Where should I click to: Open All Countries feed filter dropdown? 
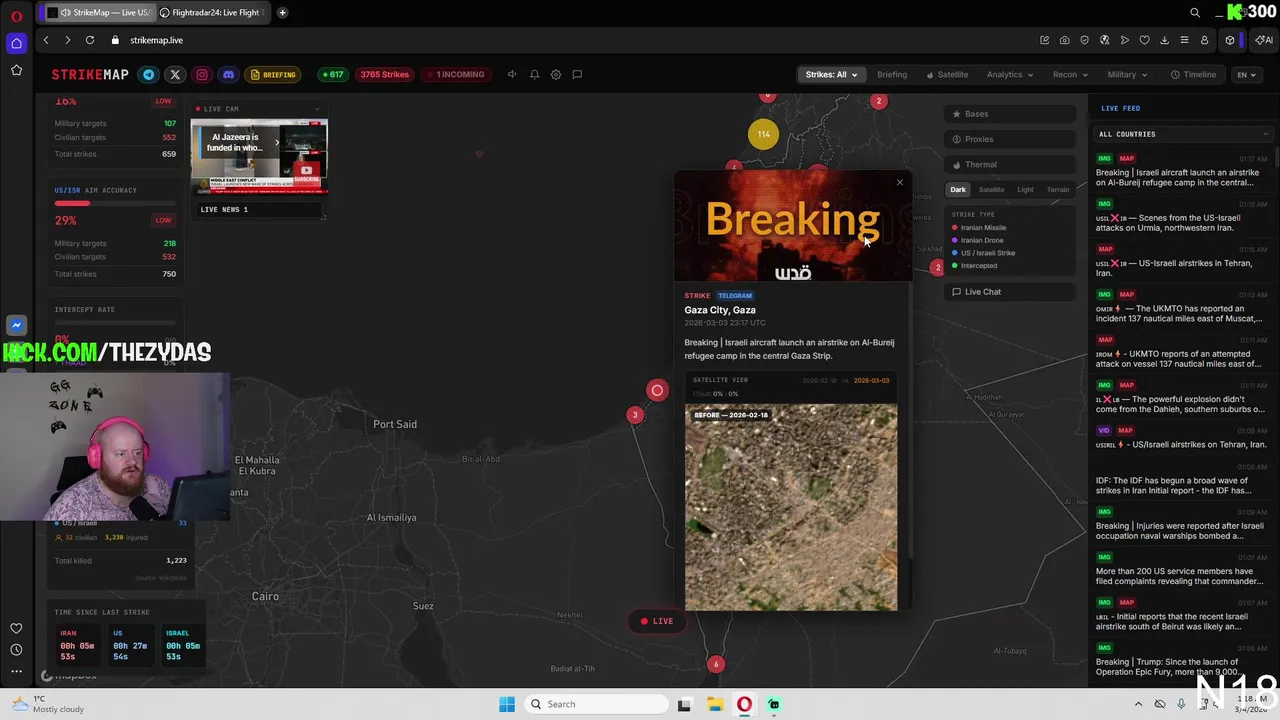tap(1182, 134)
